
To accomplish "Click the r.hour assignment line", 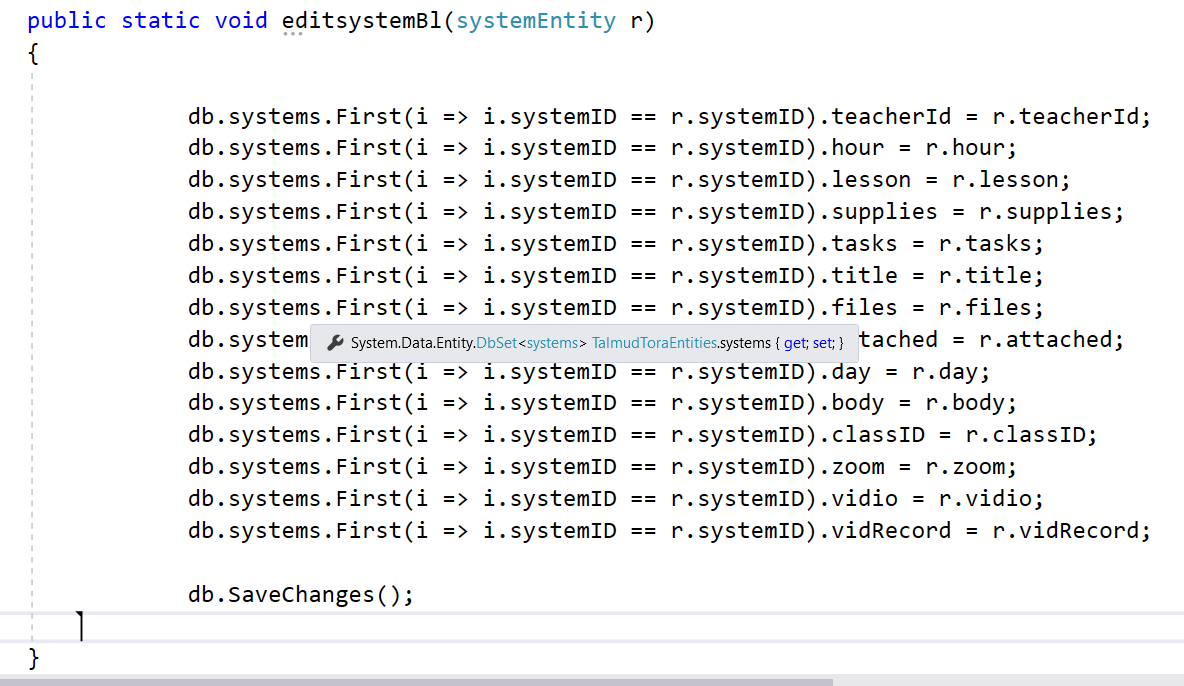I will [x=603, y=148].
